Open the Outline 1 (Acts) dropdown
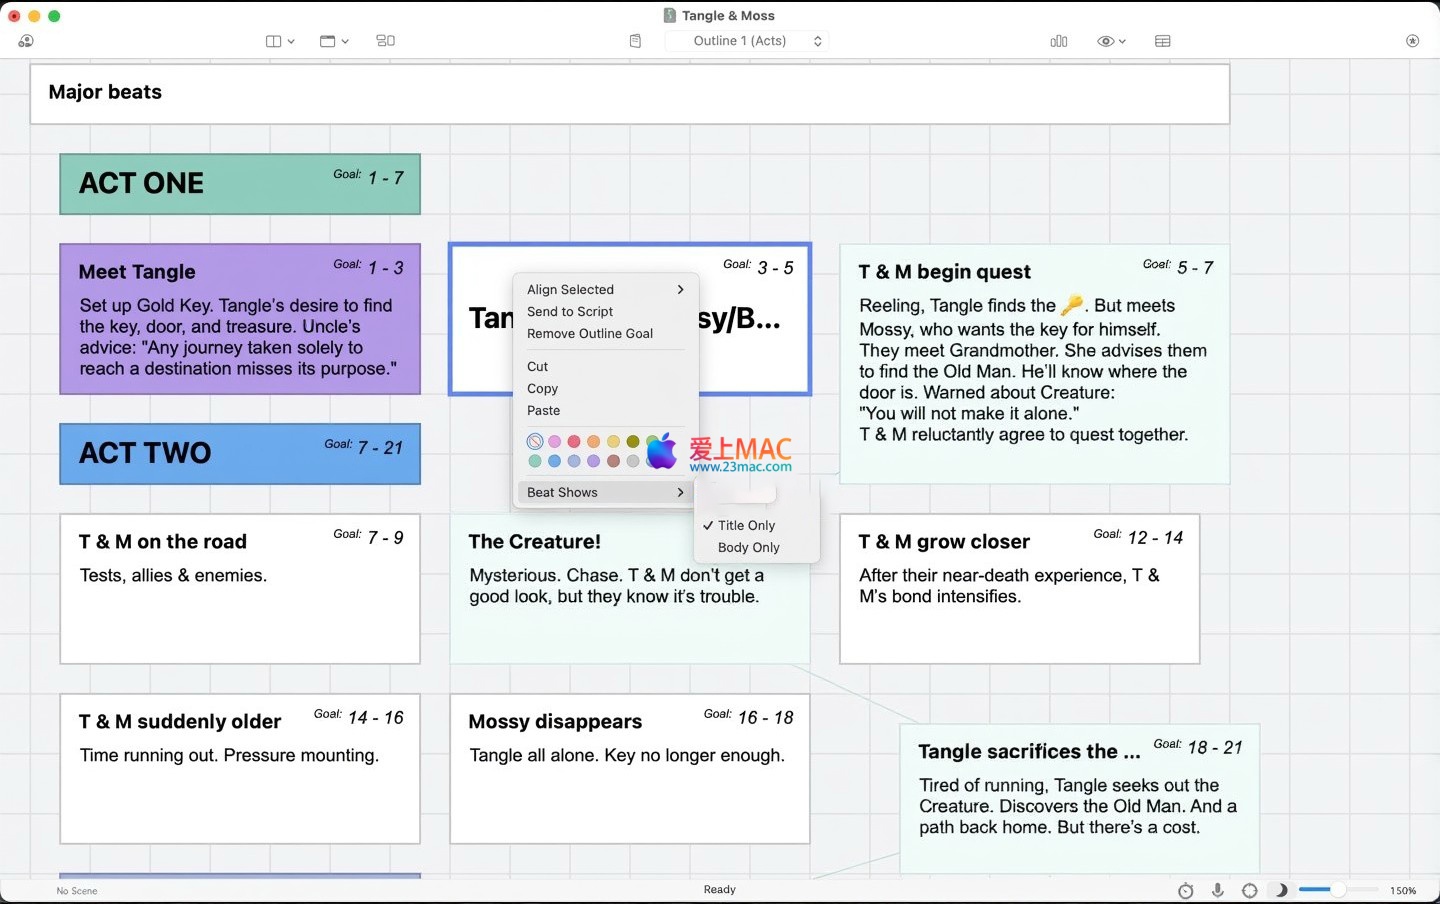Screen dimensions: 1440x904 click(756, 41)
